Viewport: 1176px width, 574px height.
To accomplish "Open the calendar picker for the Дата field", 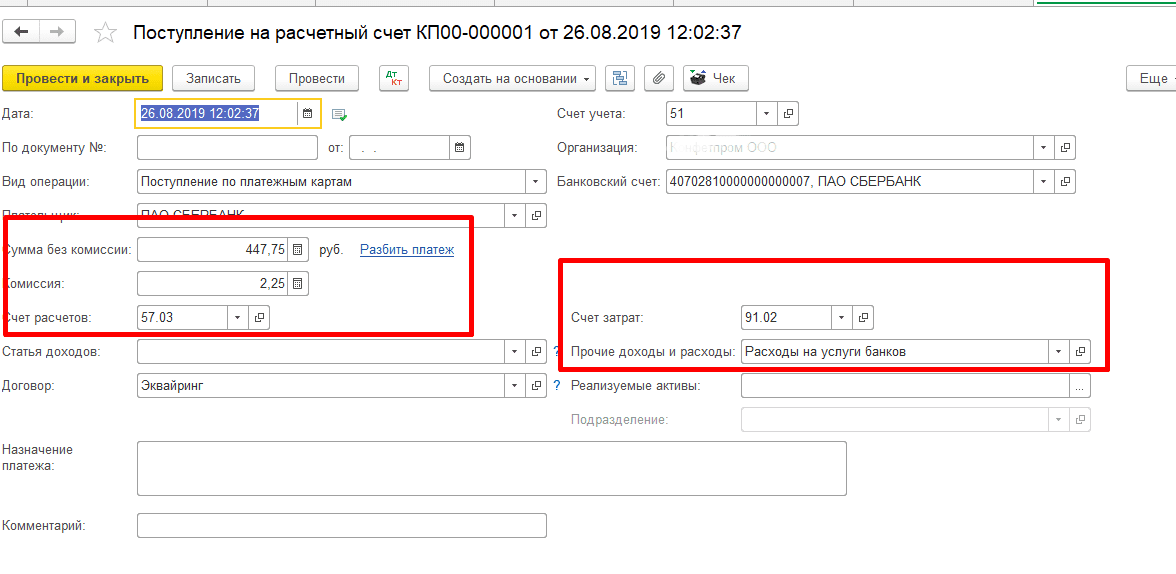I will [x=308, y=114].
